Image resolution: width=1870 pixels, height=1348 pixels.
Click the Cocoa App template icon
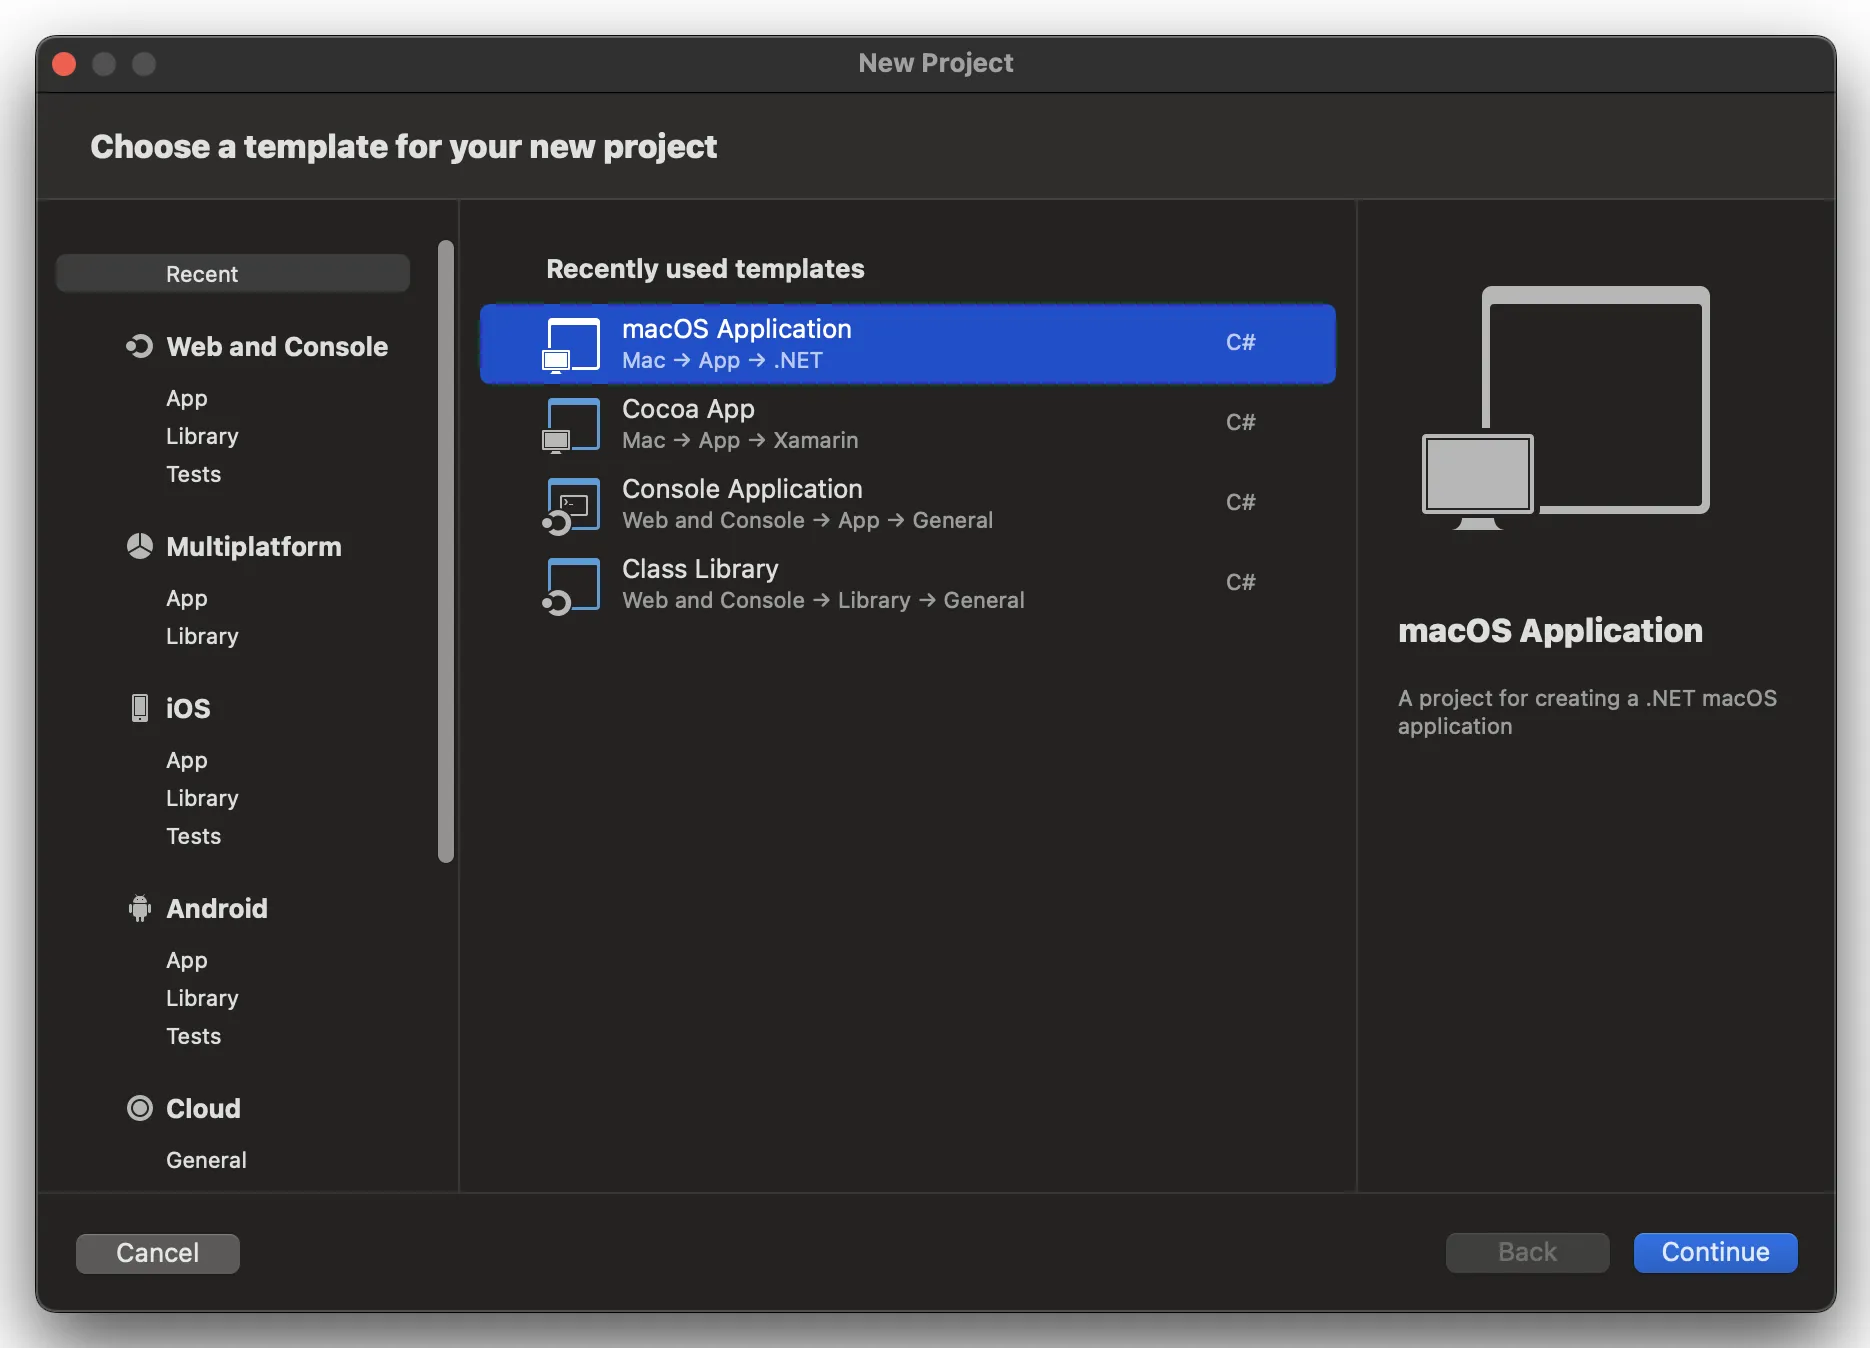(x=570, y=423)
